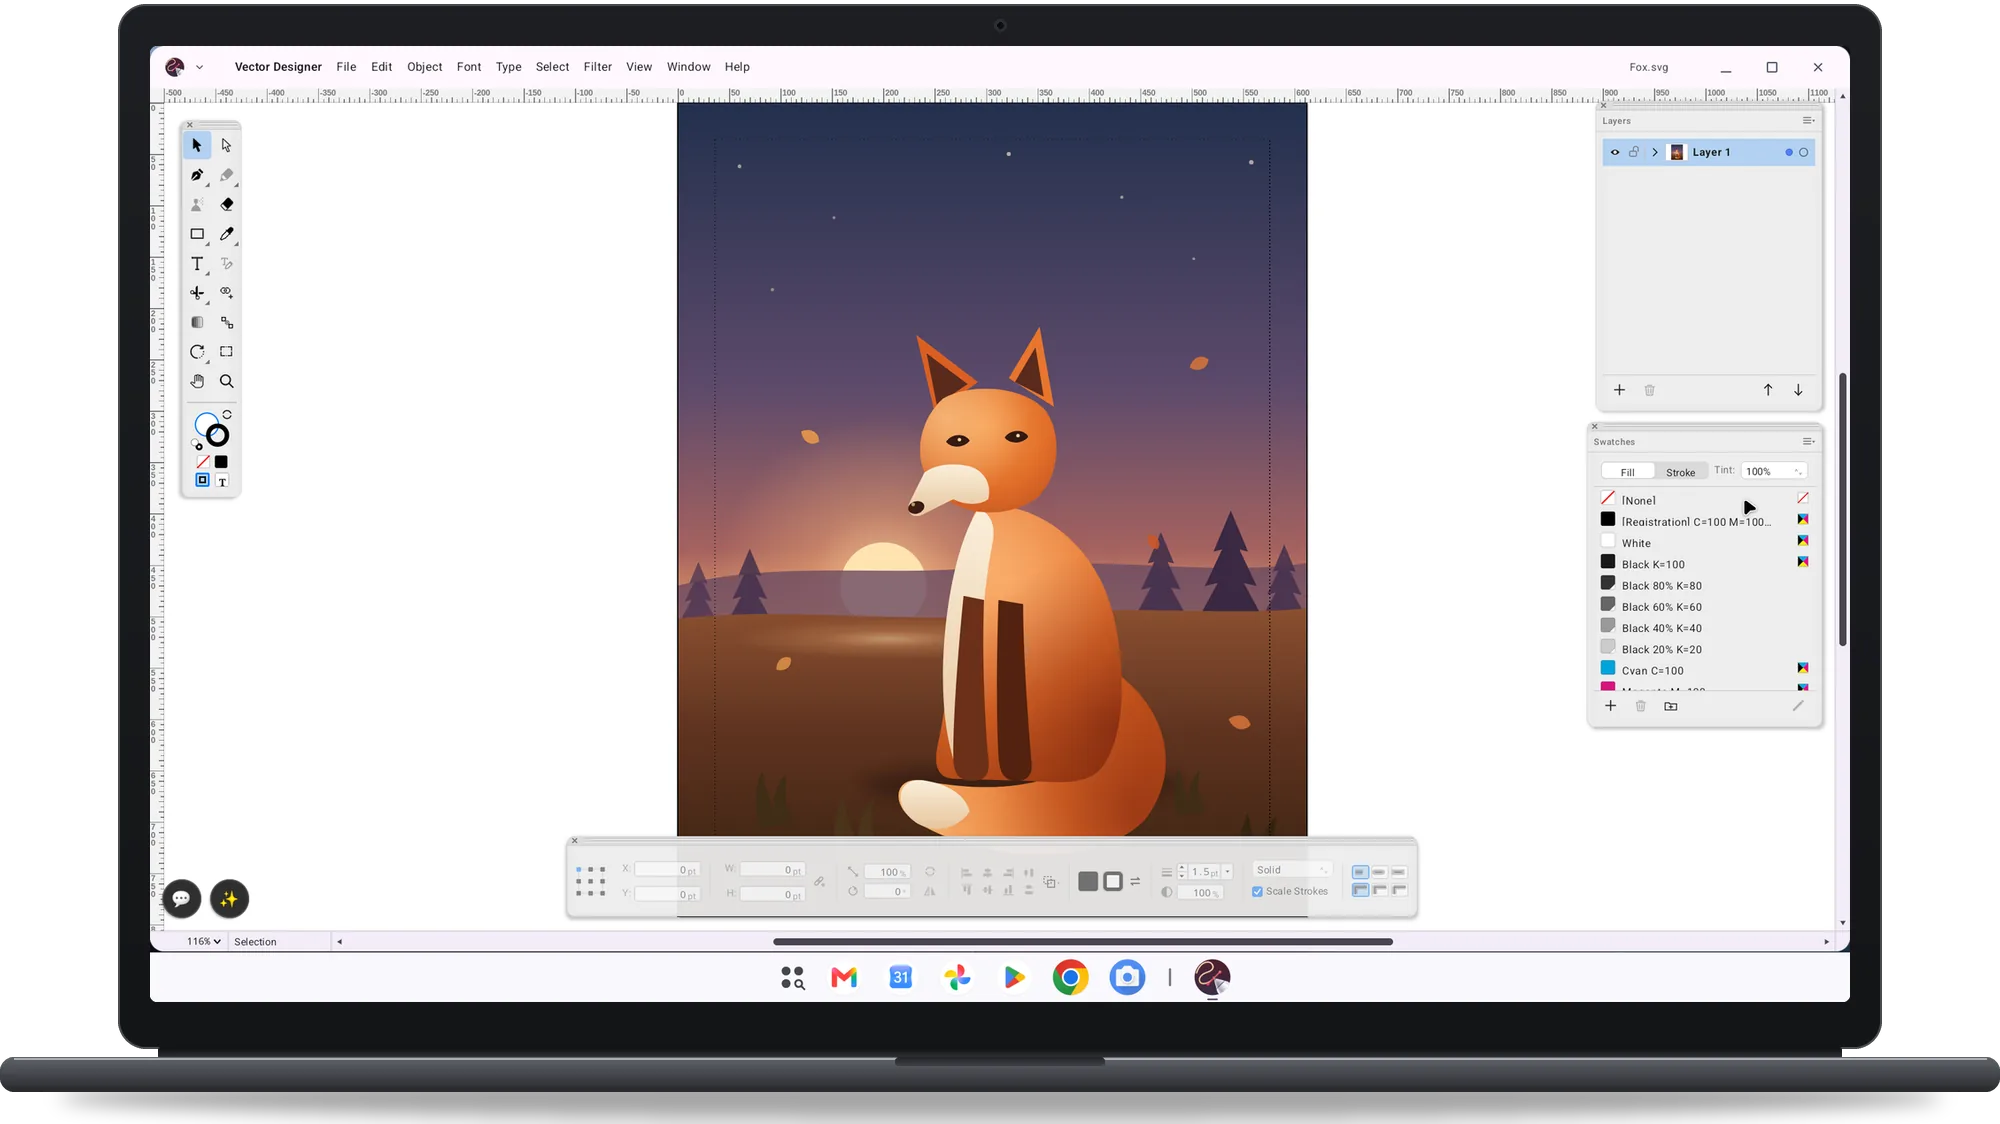Open the Layers panel options menu
This screenshot has height=1124, width=2000.
1808,121
